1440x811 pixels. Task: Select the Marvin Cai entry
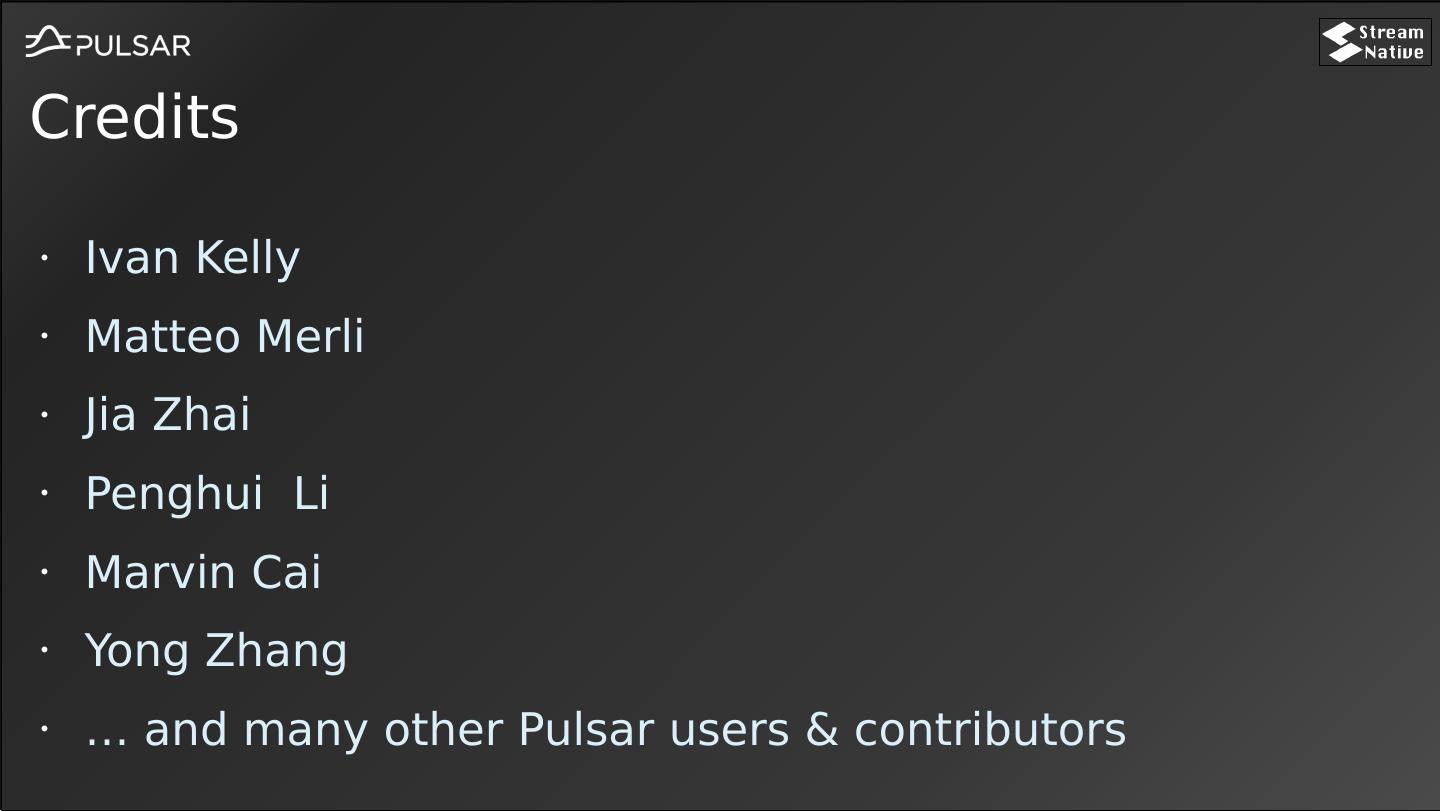coord(203,572)
